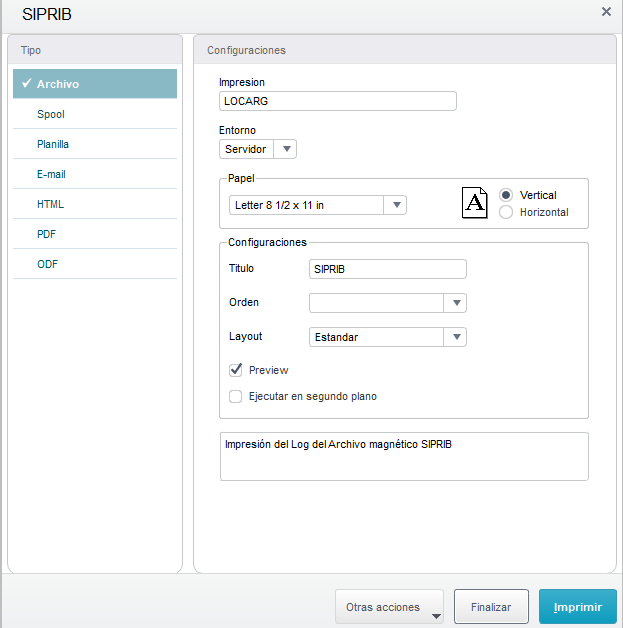
Task: Select the Archivo output type
Action: tap(95, 84)
